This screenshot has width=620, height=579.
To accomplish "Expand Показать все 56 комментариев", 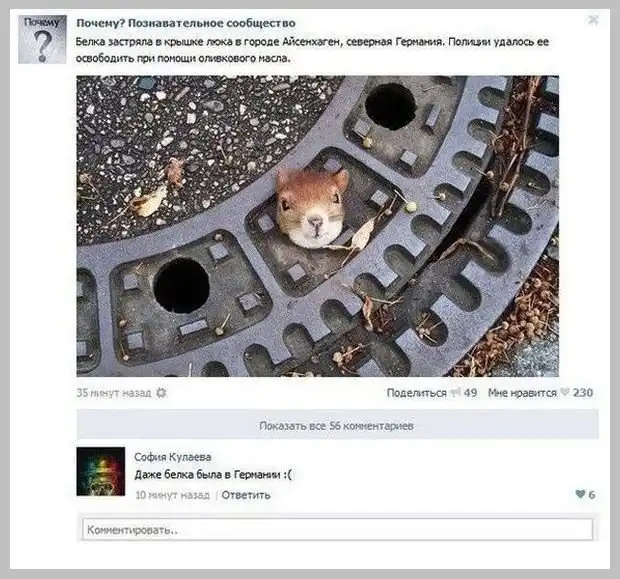I will click(x=337, y=426).
